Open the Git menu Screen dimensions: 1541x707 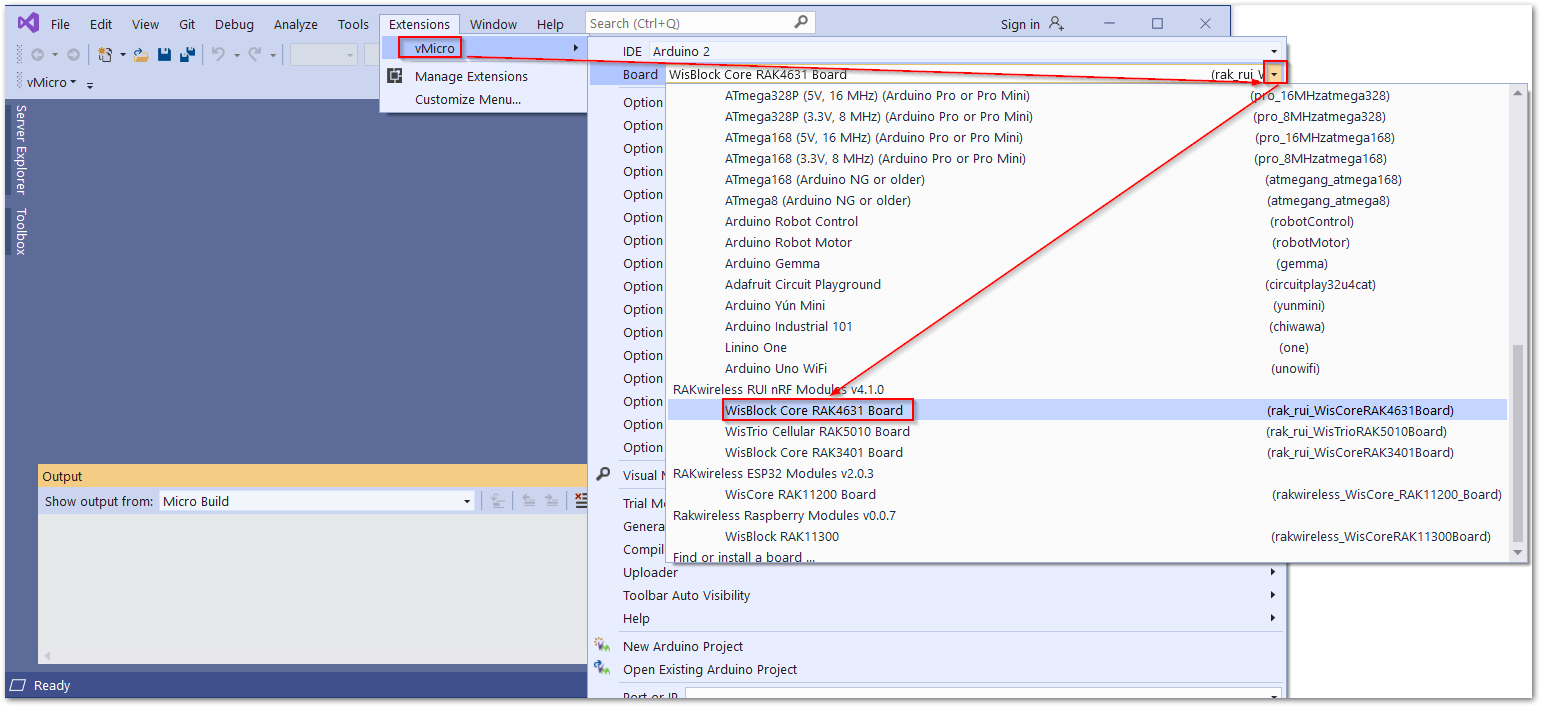pos(187,24)
